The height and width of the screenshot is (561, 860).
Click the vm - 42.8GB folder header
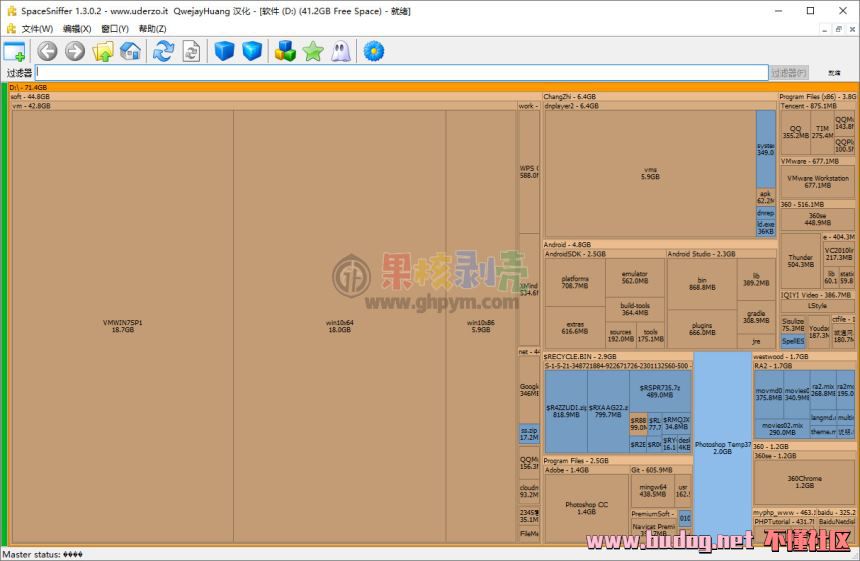coord(264,106)
